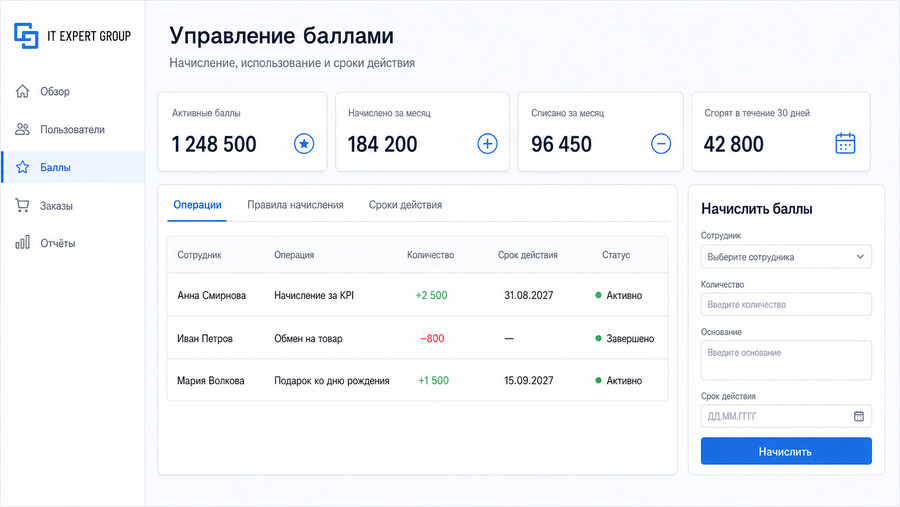Click the Начислить button
900x507 pixels.
[x=786, y=451]
